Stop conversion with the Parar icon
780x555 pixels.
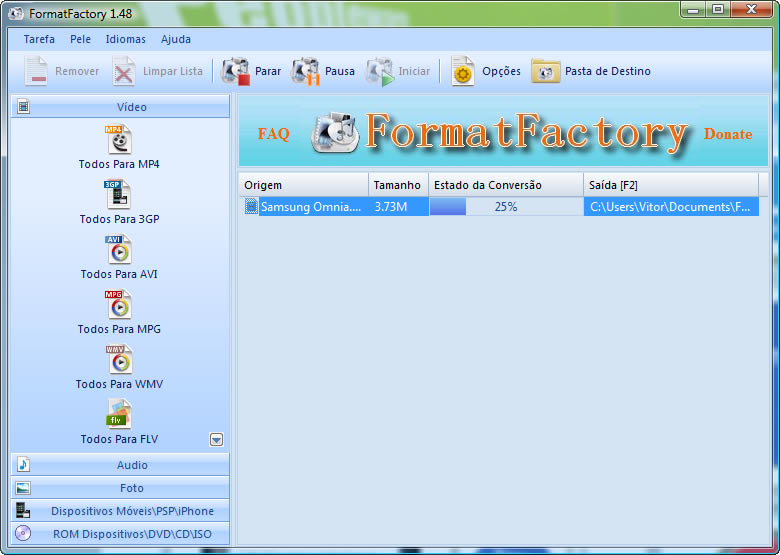click(235, 71)
